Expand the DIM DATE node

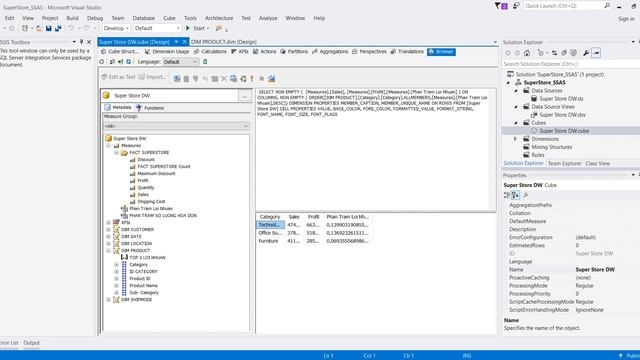[x=109, y=236]
